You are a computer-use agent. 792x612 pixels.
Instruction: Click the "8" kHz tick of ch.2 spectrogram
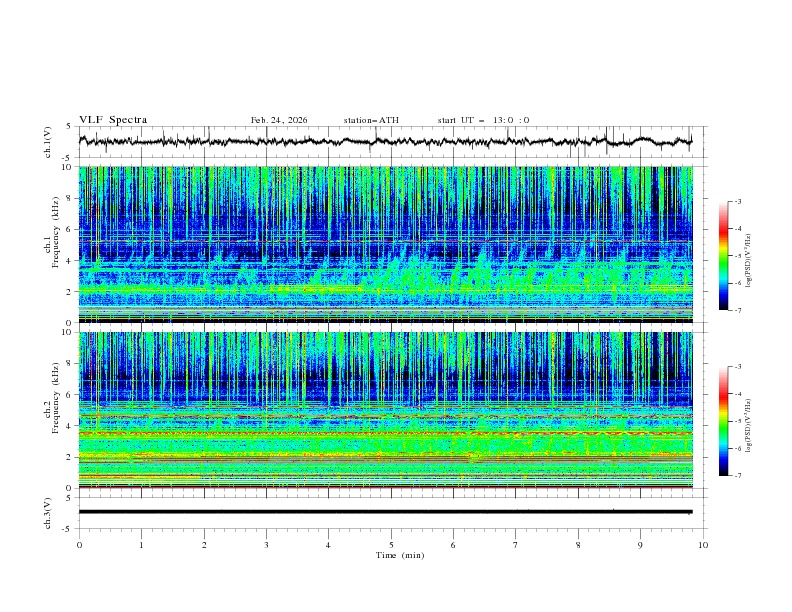point(70,364)
